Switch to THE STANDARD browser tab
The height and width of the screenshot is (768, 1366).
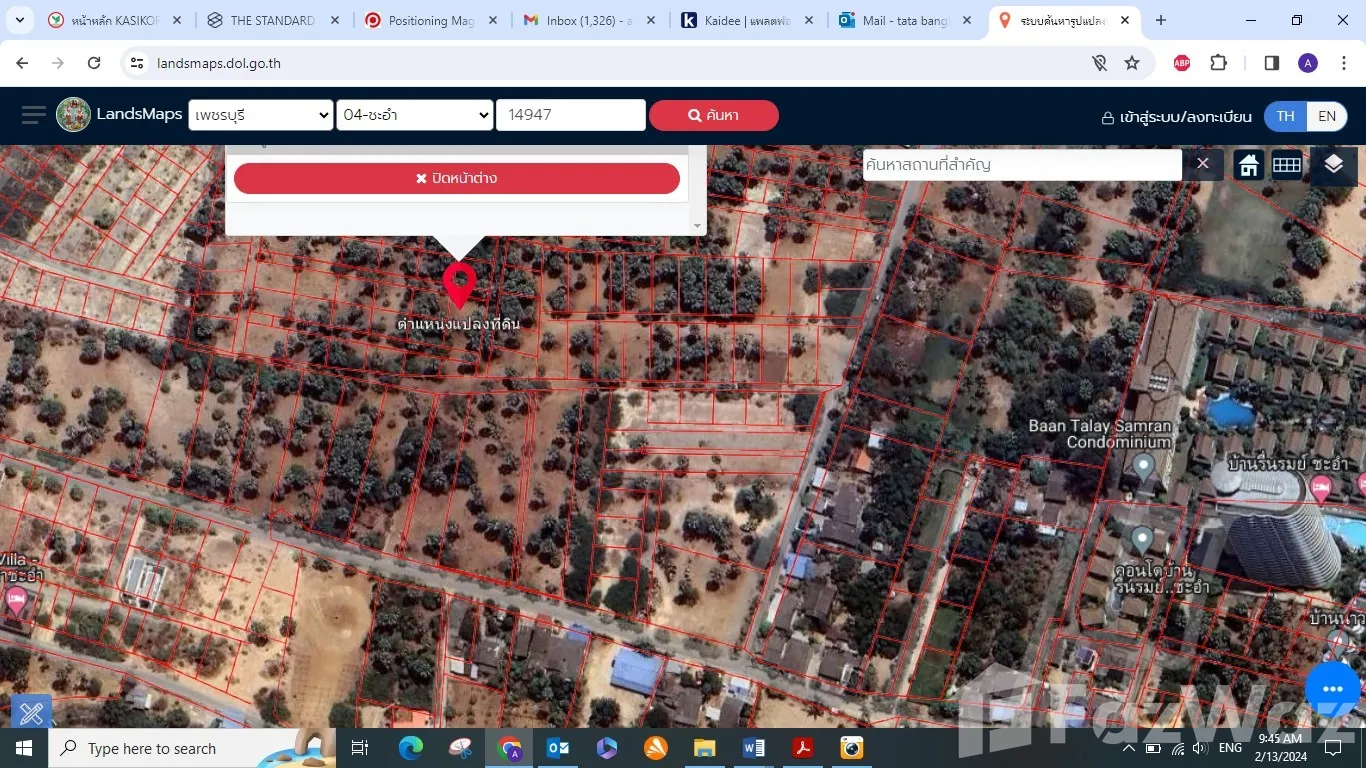click(273, 20)
